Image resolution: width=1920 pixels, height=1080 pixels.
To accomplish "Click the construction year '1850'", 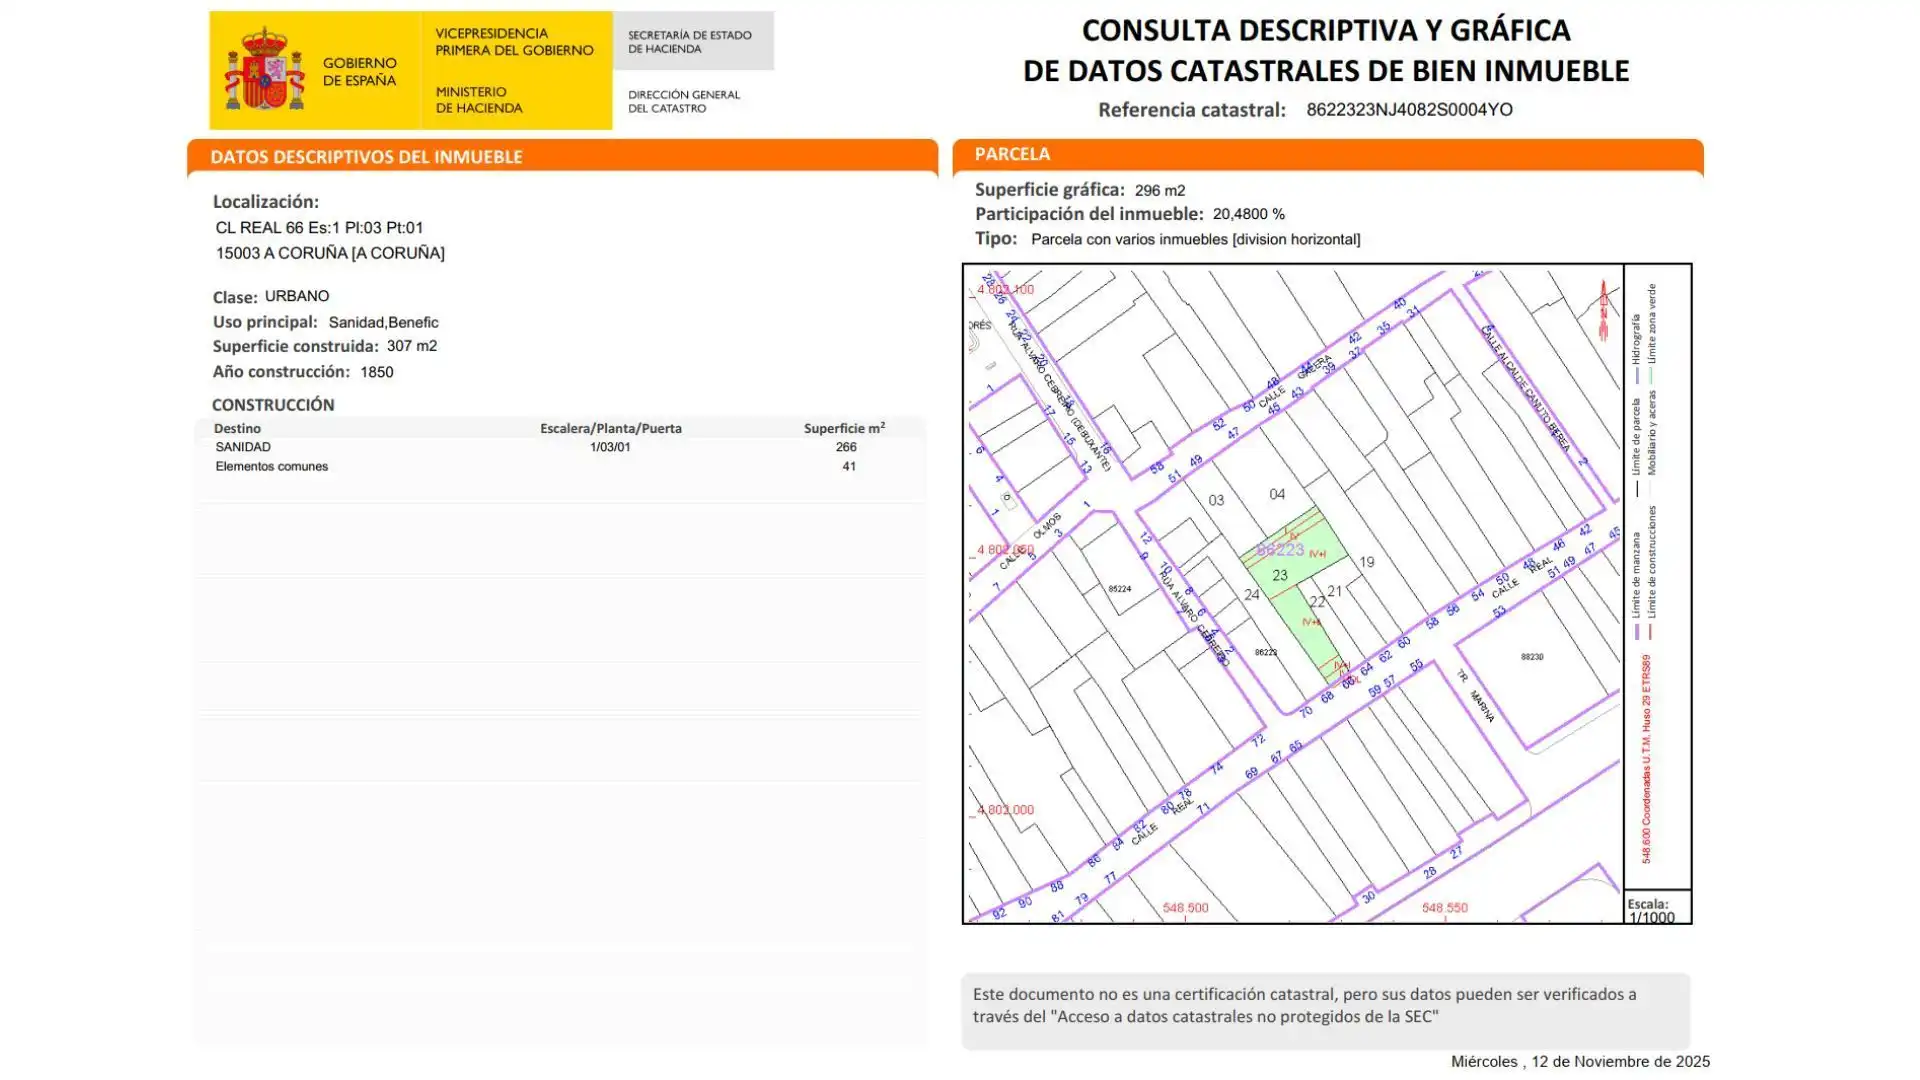I will click(x=377, y=372).
